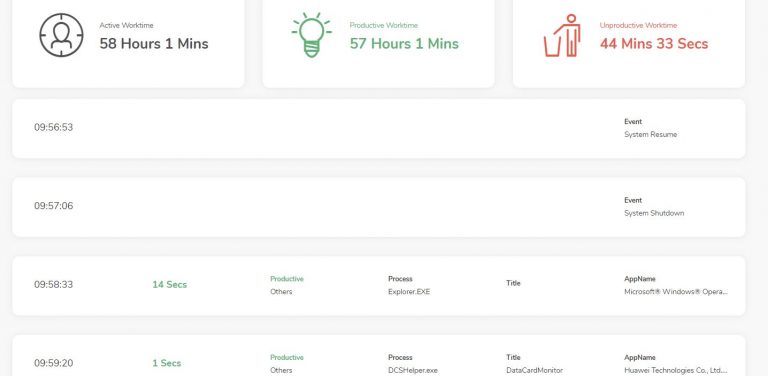Select the "57 Hours 1 Mins" value
Image resolution: width=768 pixels, height=376 pixels.
point(404,44)
